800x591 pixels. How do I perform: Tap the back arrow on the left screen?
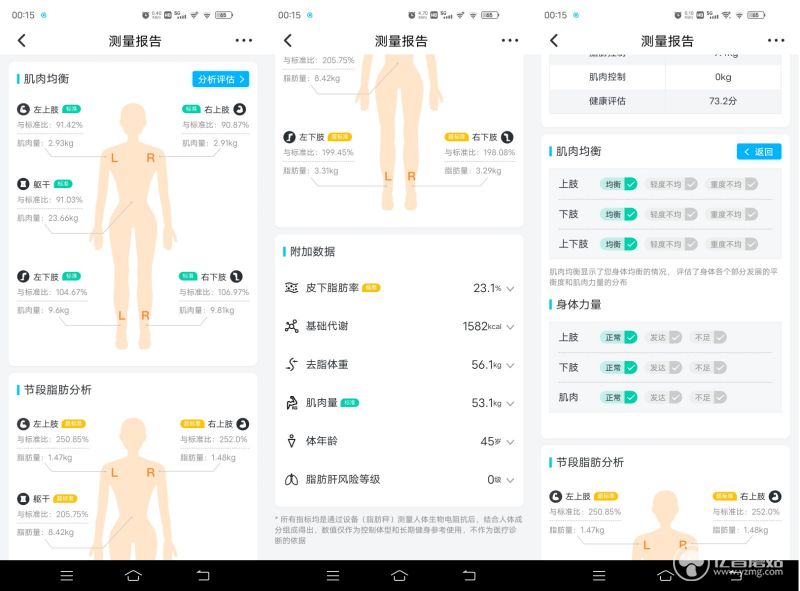(21, 40)
